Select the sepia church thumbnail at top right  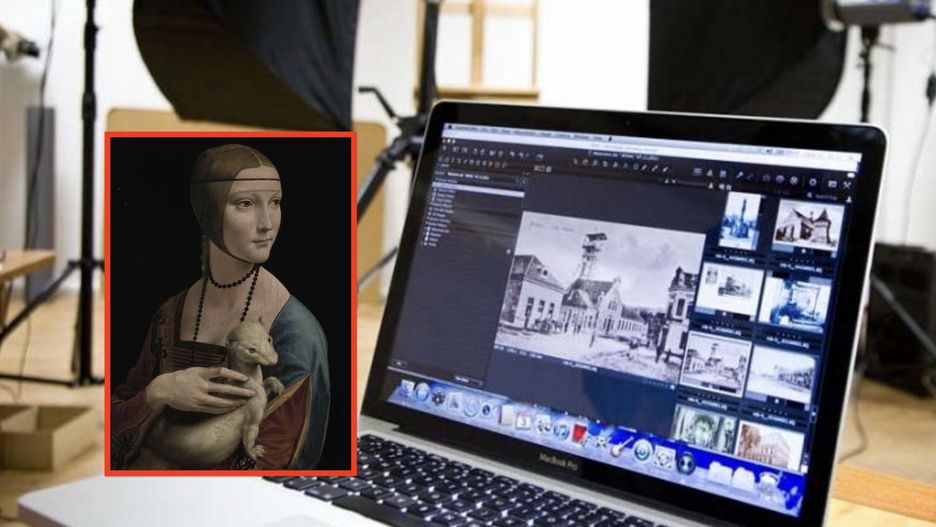808,226
